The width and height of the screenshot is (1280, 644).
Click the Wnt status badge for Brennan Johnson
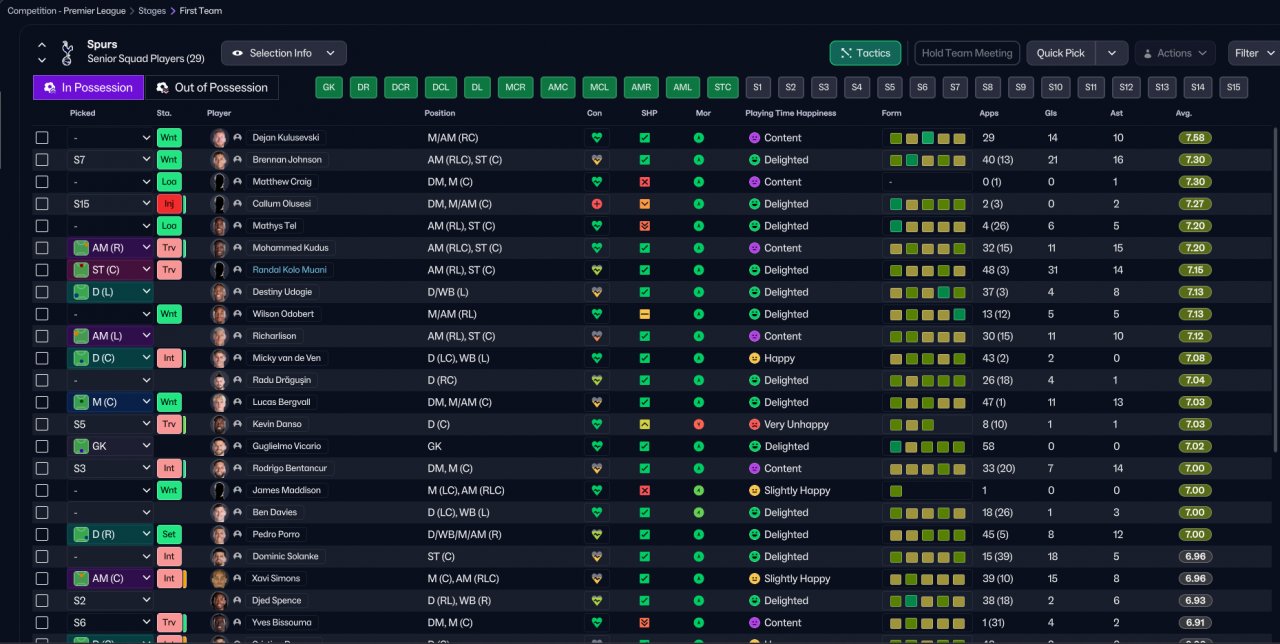[x=169, y=160]
